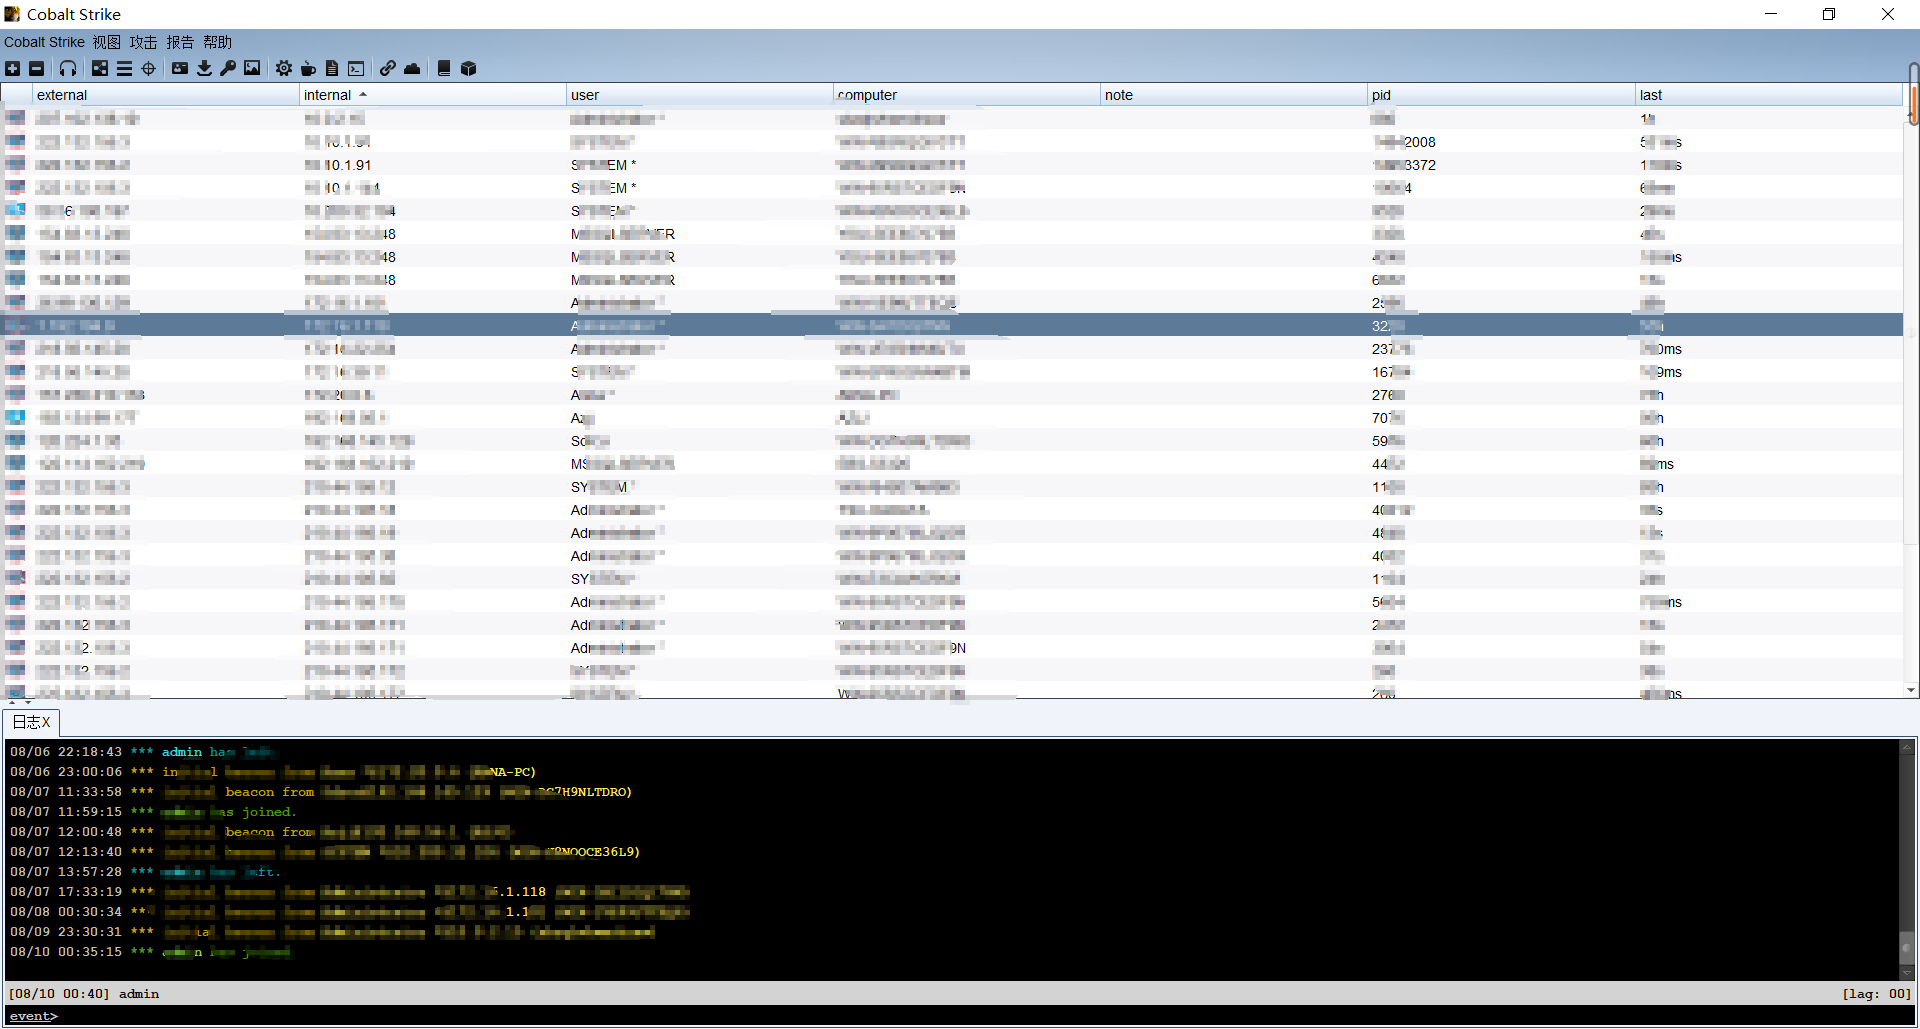Open the book help icon
The width and height of the screenshot is (1920, 1029).
click(444, 68)
